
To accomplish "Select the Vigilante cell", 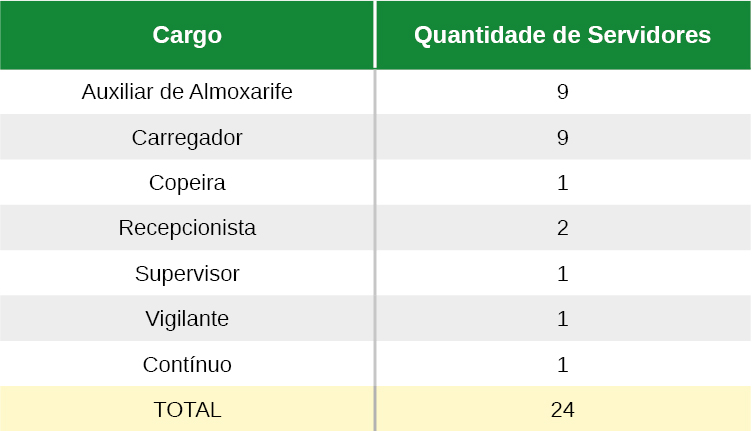I will point(187,319).
